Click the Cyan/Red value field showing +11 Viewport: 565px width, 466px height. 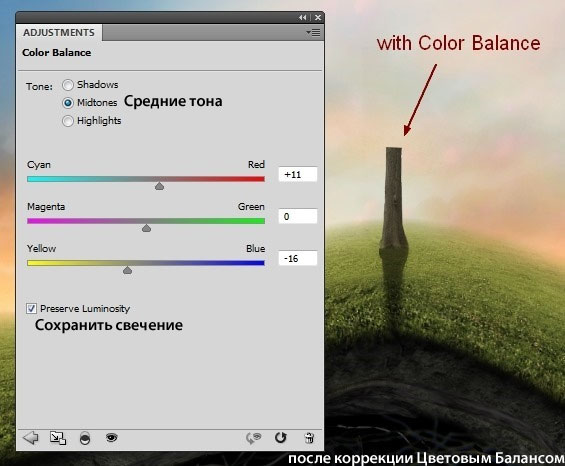click(x=298, y=174)
